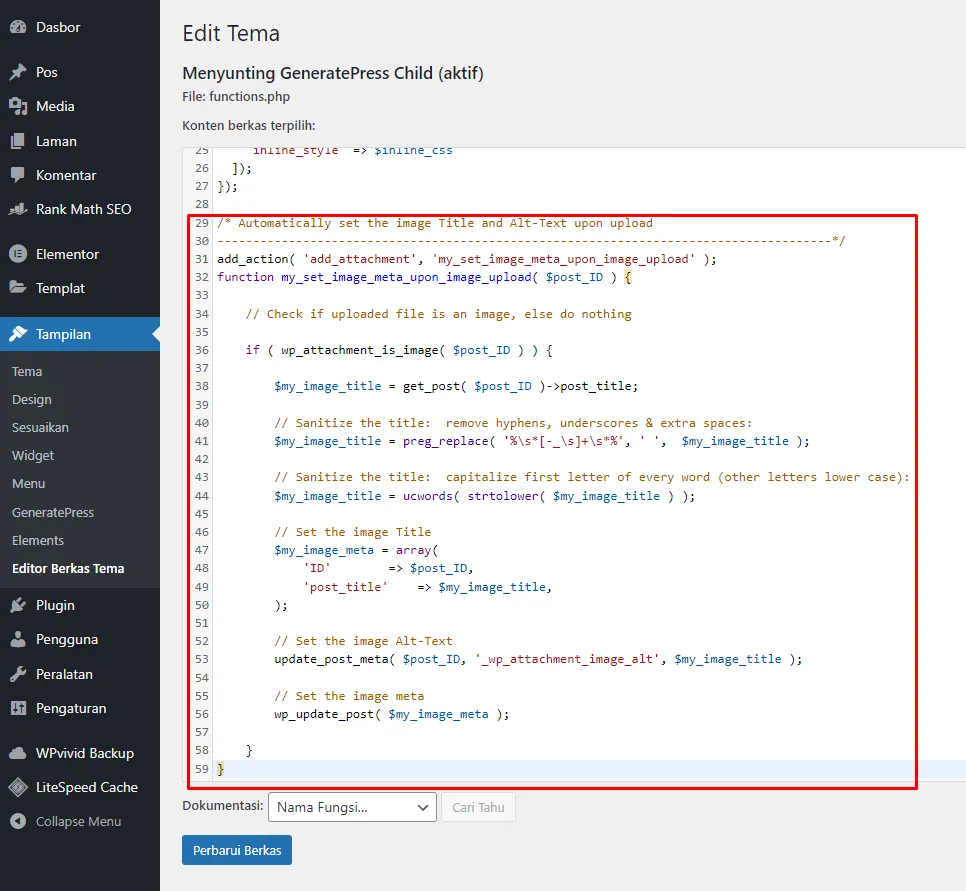The image size is (966, 891).
Task: Click the Dasbor gauge icon
Action: [x=18, y=27]
